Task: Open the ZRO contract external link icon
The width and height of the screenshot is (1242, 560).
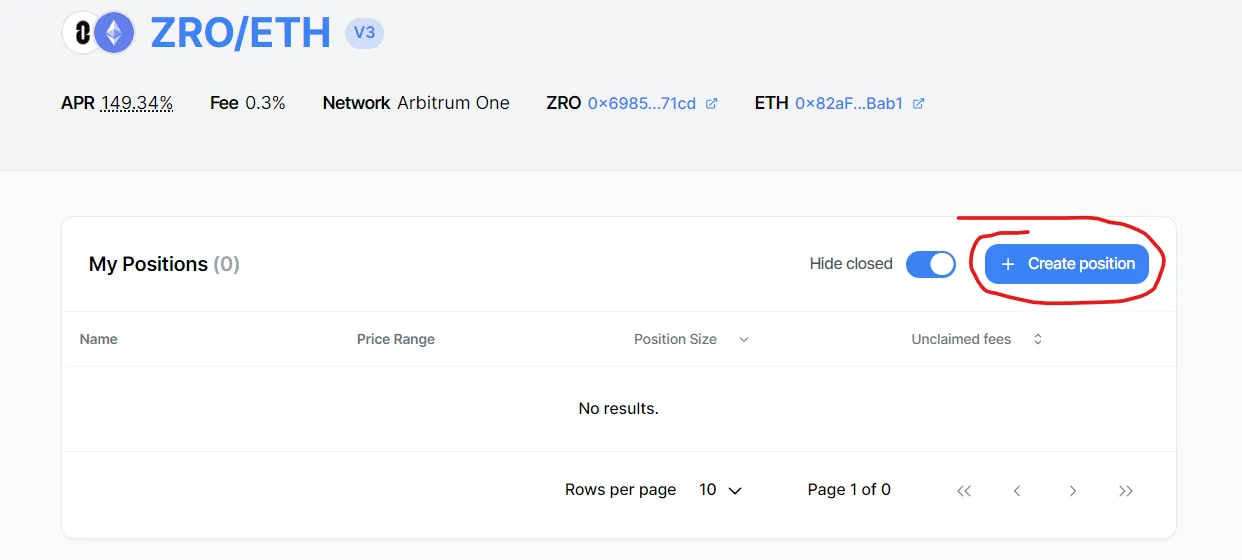Action: pyautogui.click(x=712, y=103)
